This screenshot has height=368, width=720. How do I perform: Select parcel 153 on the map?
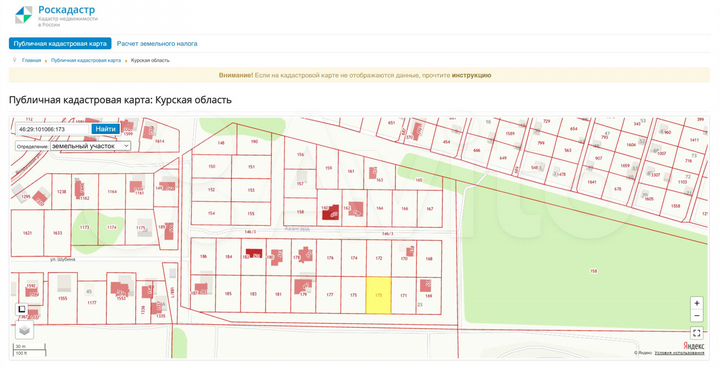coord(251,189)
